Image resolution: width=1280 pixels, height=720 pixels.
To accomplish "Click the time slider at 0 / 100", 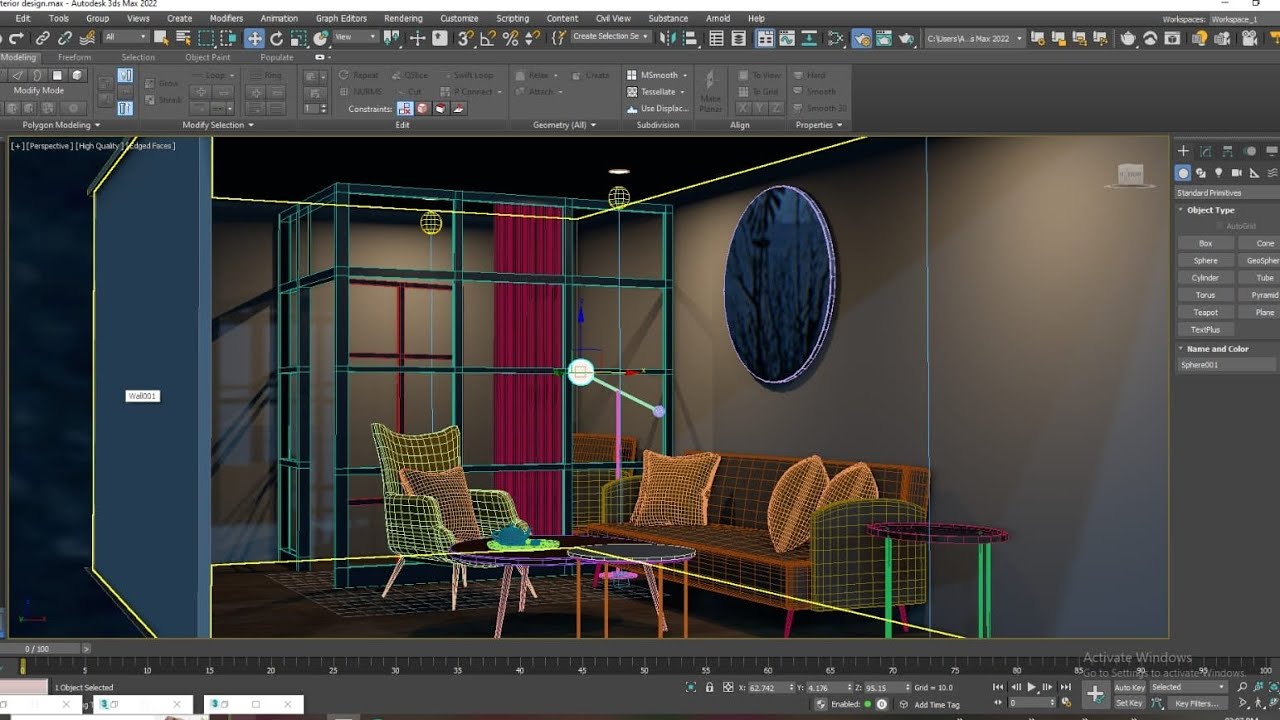I will pos(36,649).
